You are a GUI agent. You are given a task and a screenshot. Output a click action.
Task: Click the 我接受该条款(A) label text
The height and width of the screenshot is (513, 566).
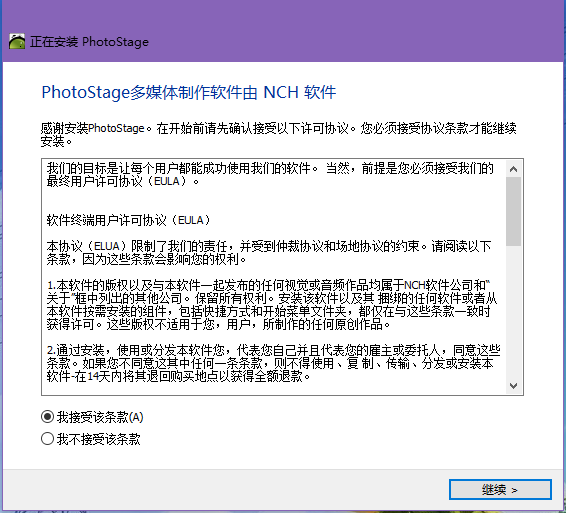100,417
